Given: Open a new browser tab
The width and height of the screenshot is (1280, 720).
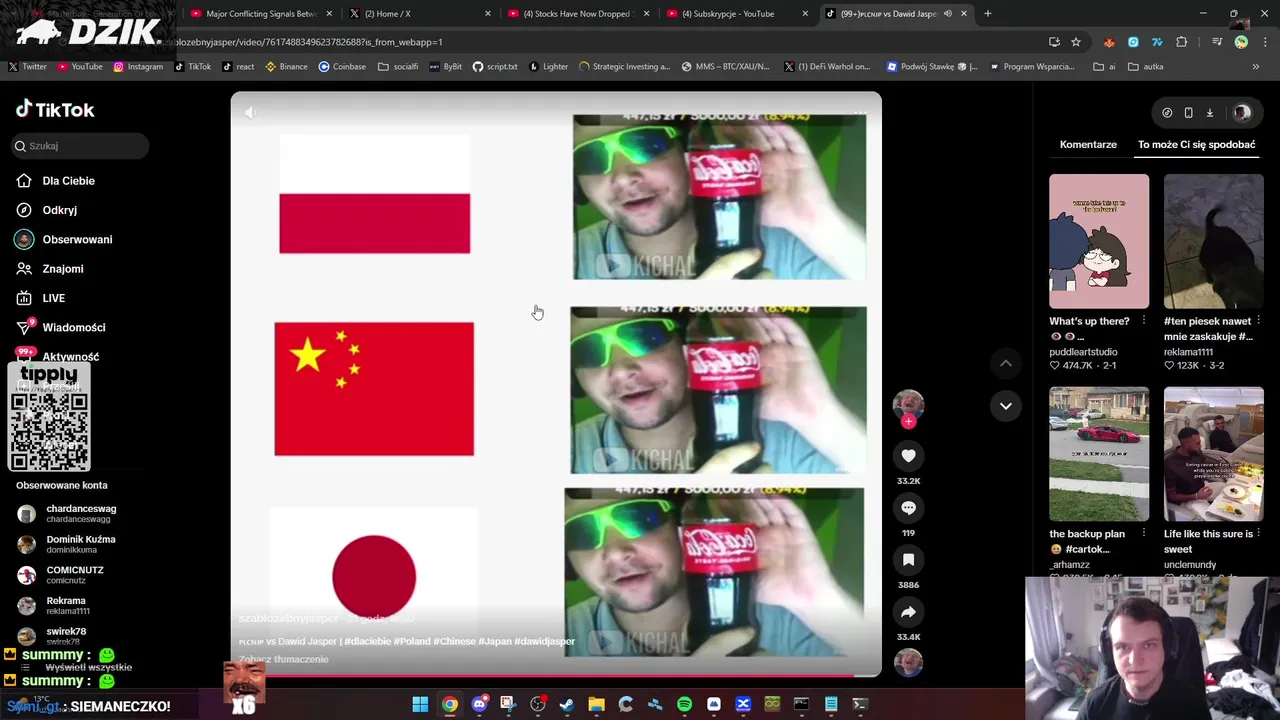Looking at the screenshot, I should tap(988, 14).
